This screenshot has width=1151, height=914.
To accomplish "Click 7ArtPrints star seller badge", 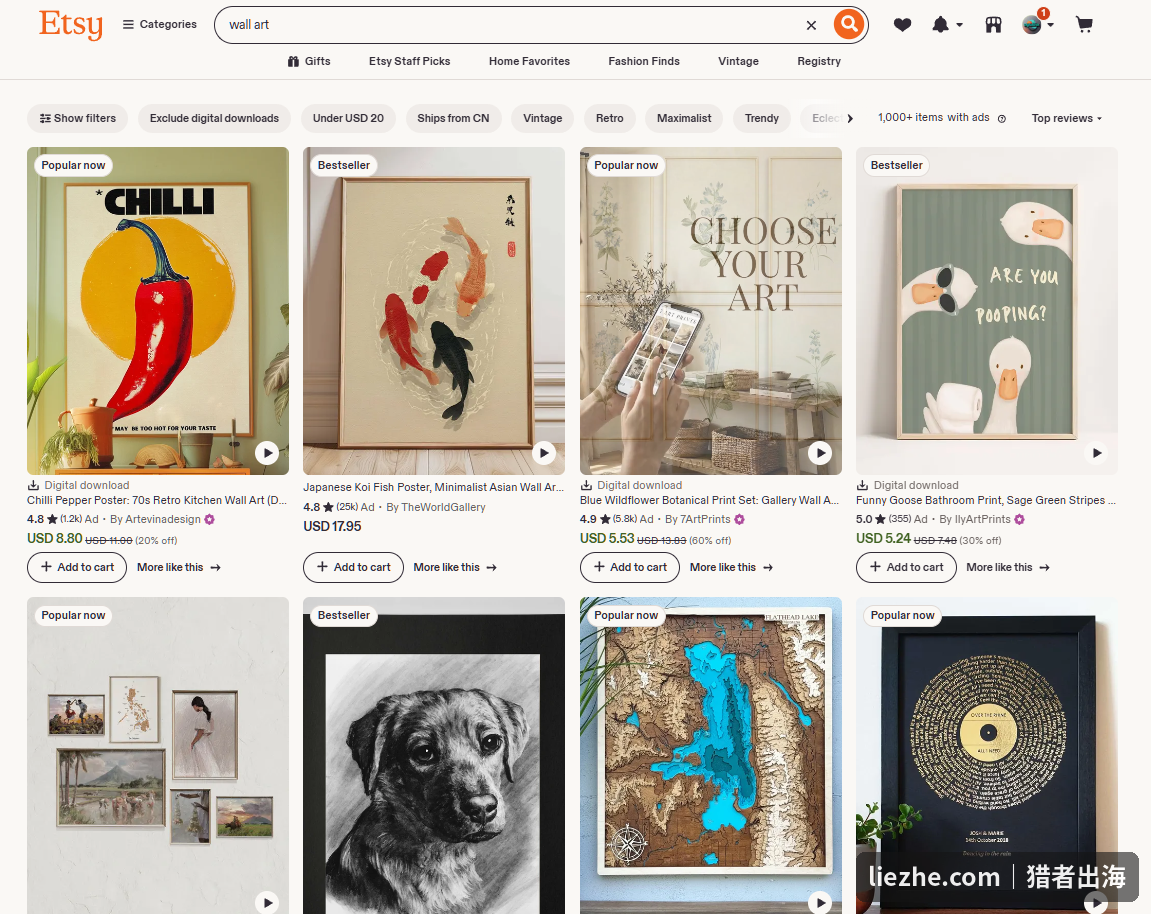I will [x=739, y=519].
